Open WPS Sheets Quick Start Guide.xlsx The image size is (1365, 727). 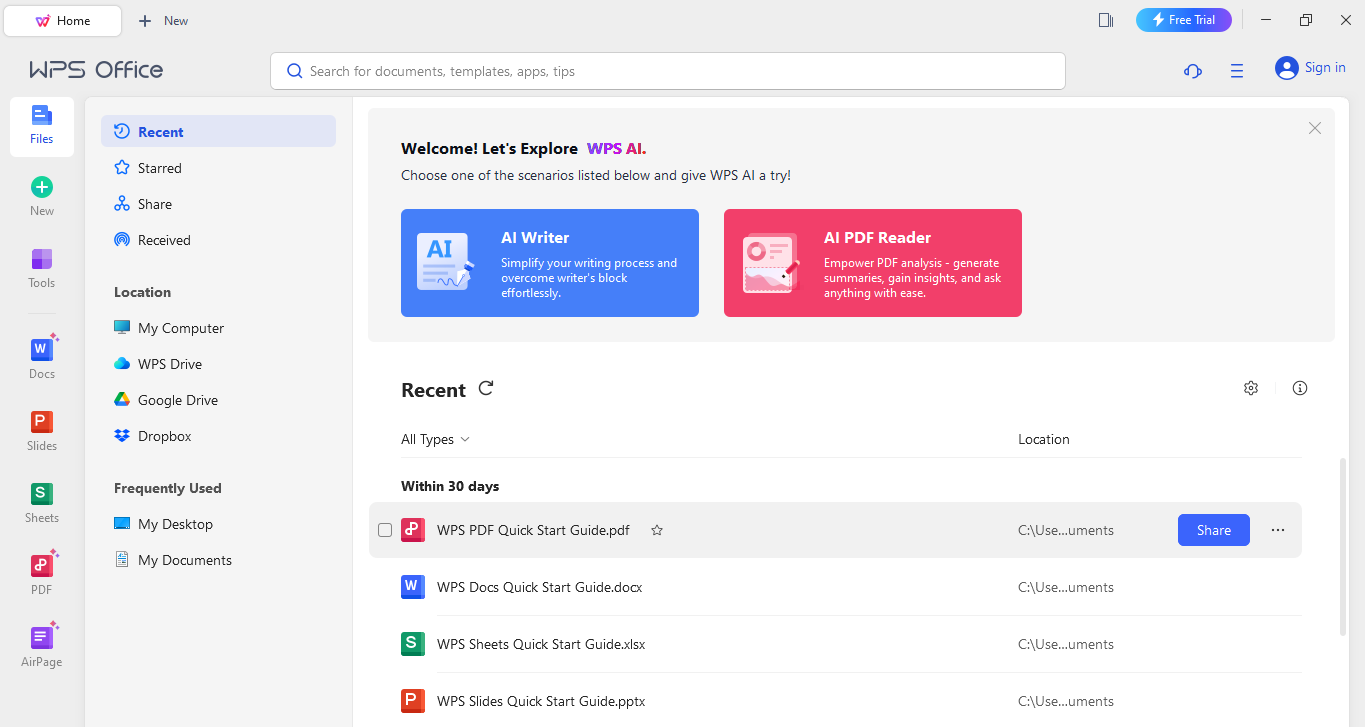point(541,644)
